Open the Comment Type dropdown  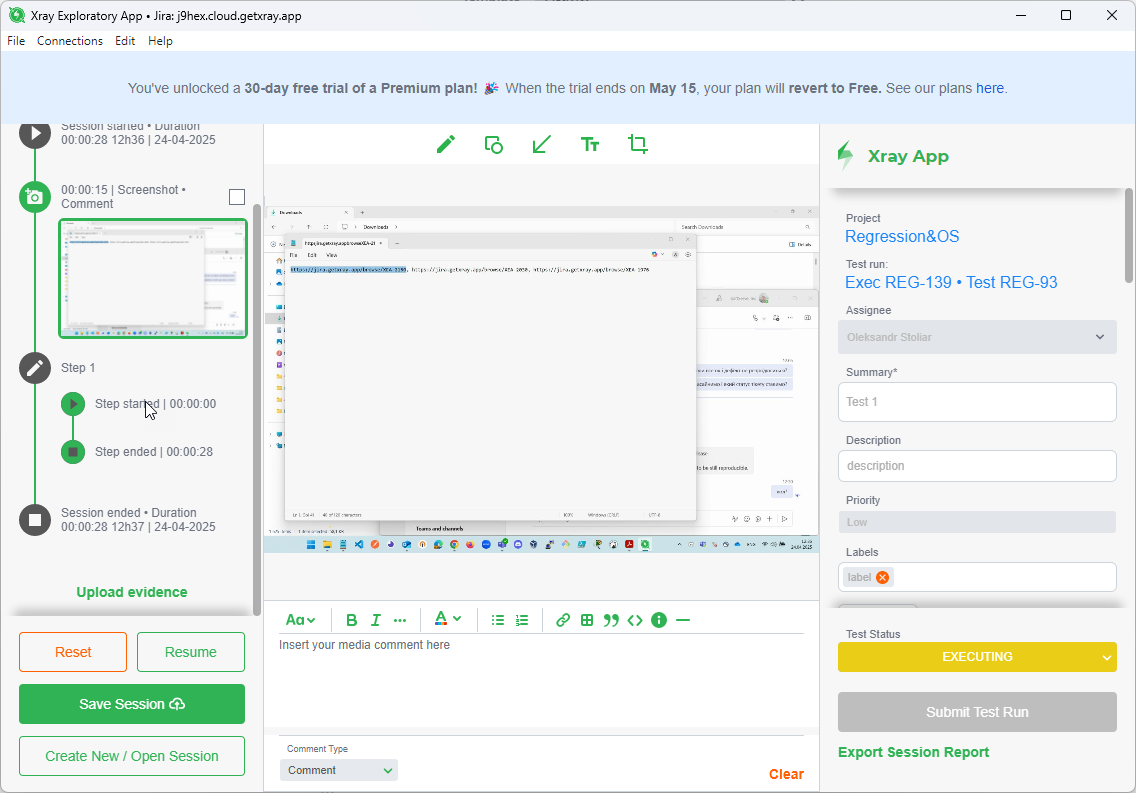339,770
